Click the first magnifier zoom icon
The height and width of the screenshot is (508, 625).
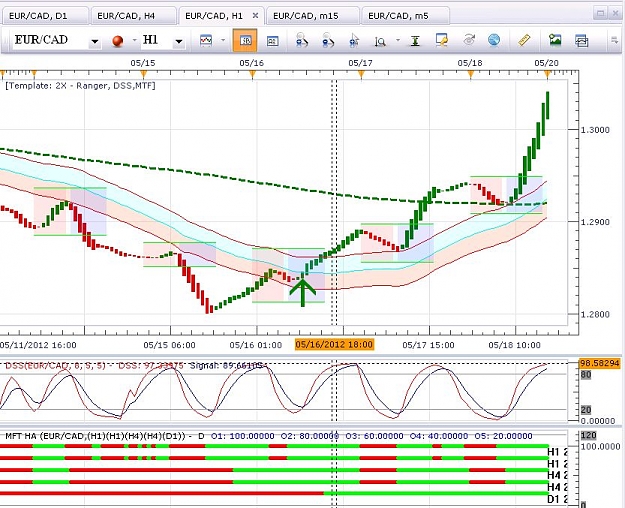[x=302, y=41]
